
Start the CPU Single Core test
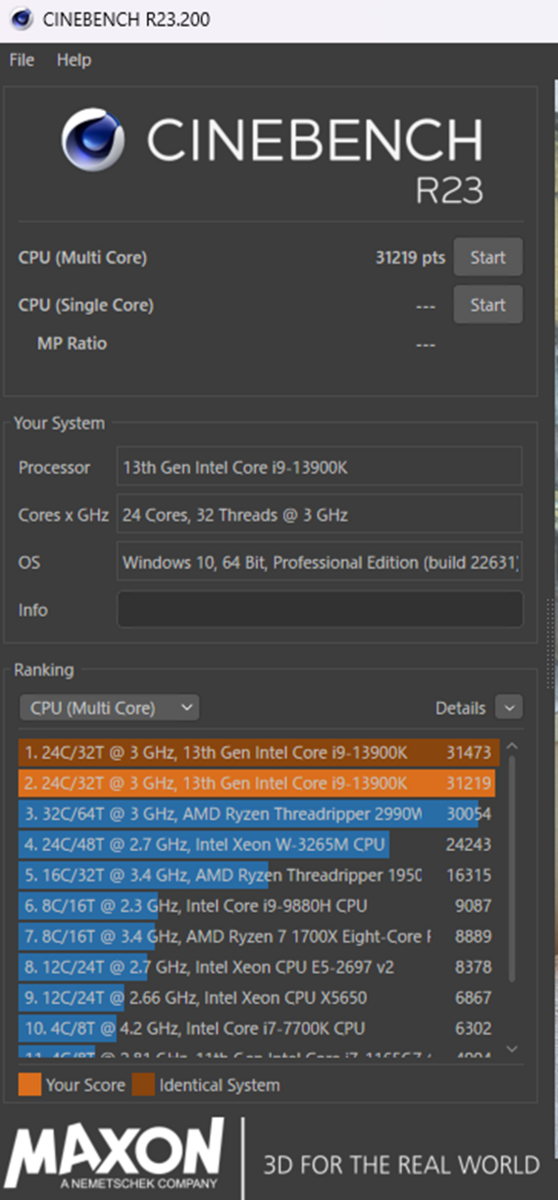pyautogui.click(x=488, y=305)
